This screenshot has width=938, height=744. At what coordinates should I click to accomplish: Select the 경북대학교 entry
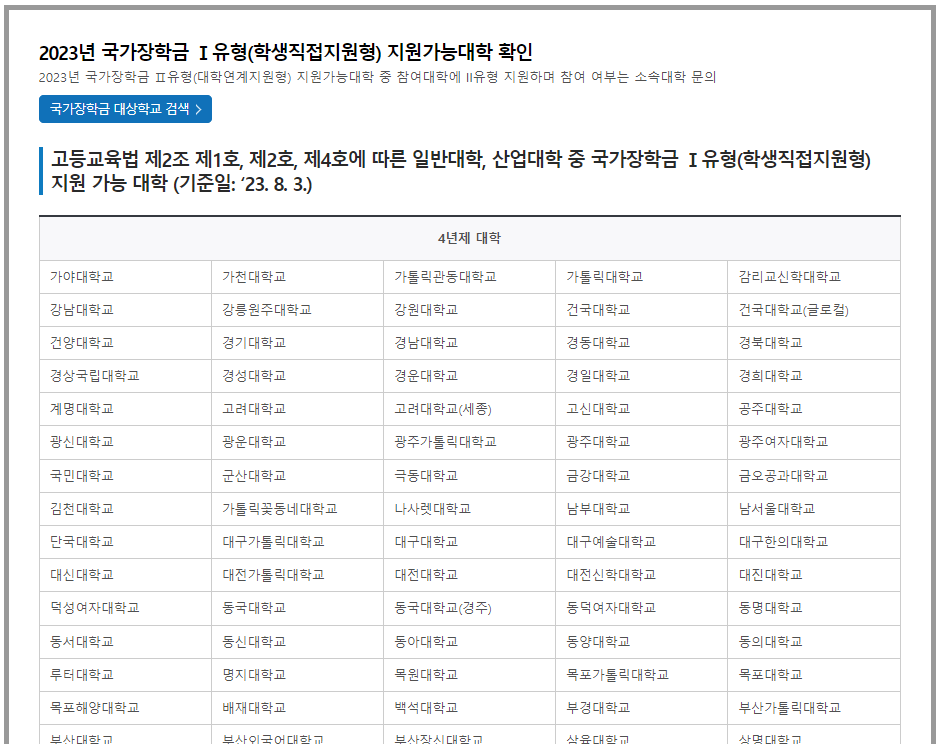[814, 343]
